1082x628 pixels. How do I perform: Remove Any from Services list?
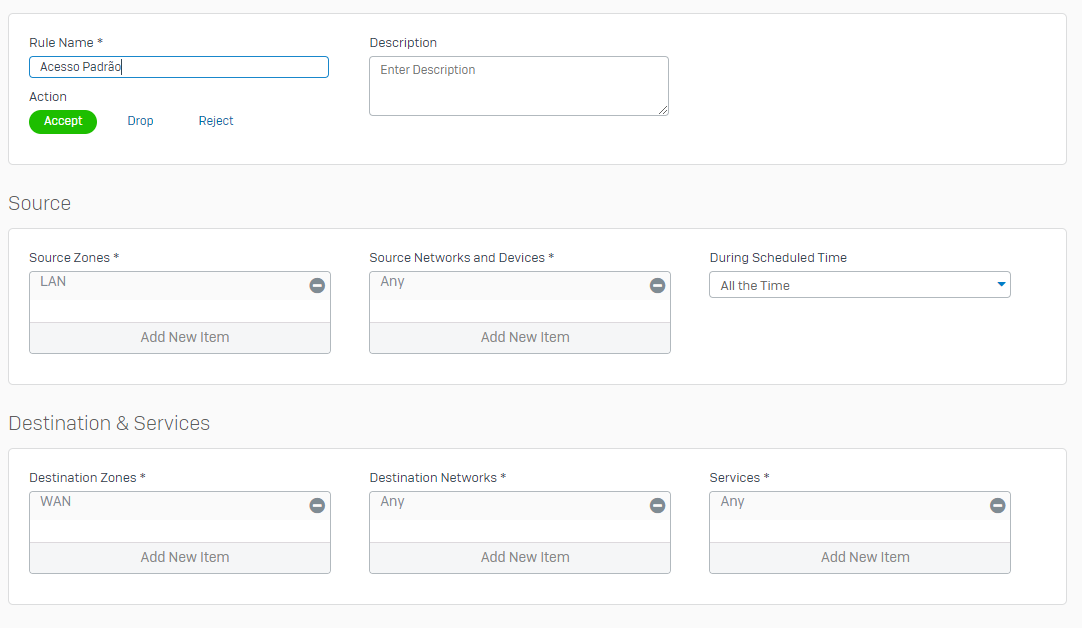pyautogui.click(x=997, y=506)
